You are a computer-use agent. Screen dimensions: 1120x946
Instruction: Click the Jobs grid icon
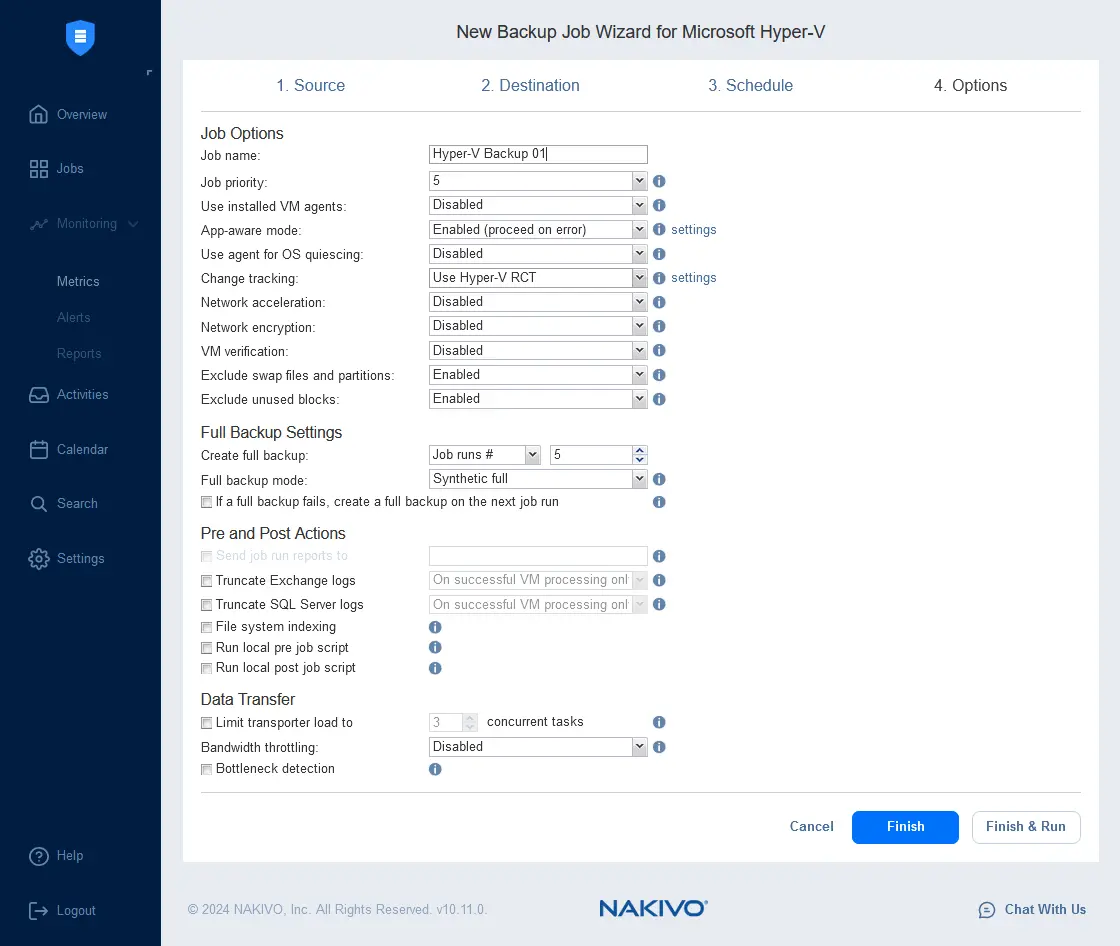39,169
